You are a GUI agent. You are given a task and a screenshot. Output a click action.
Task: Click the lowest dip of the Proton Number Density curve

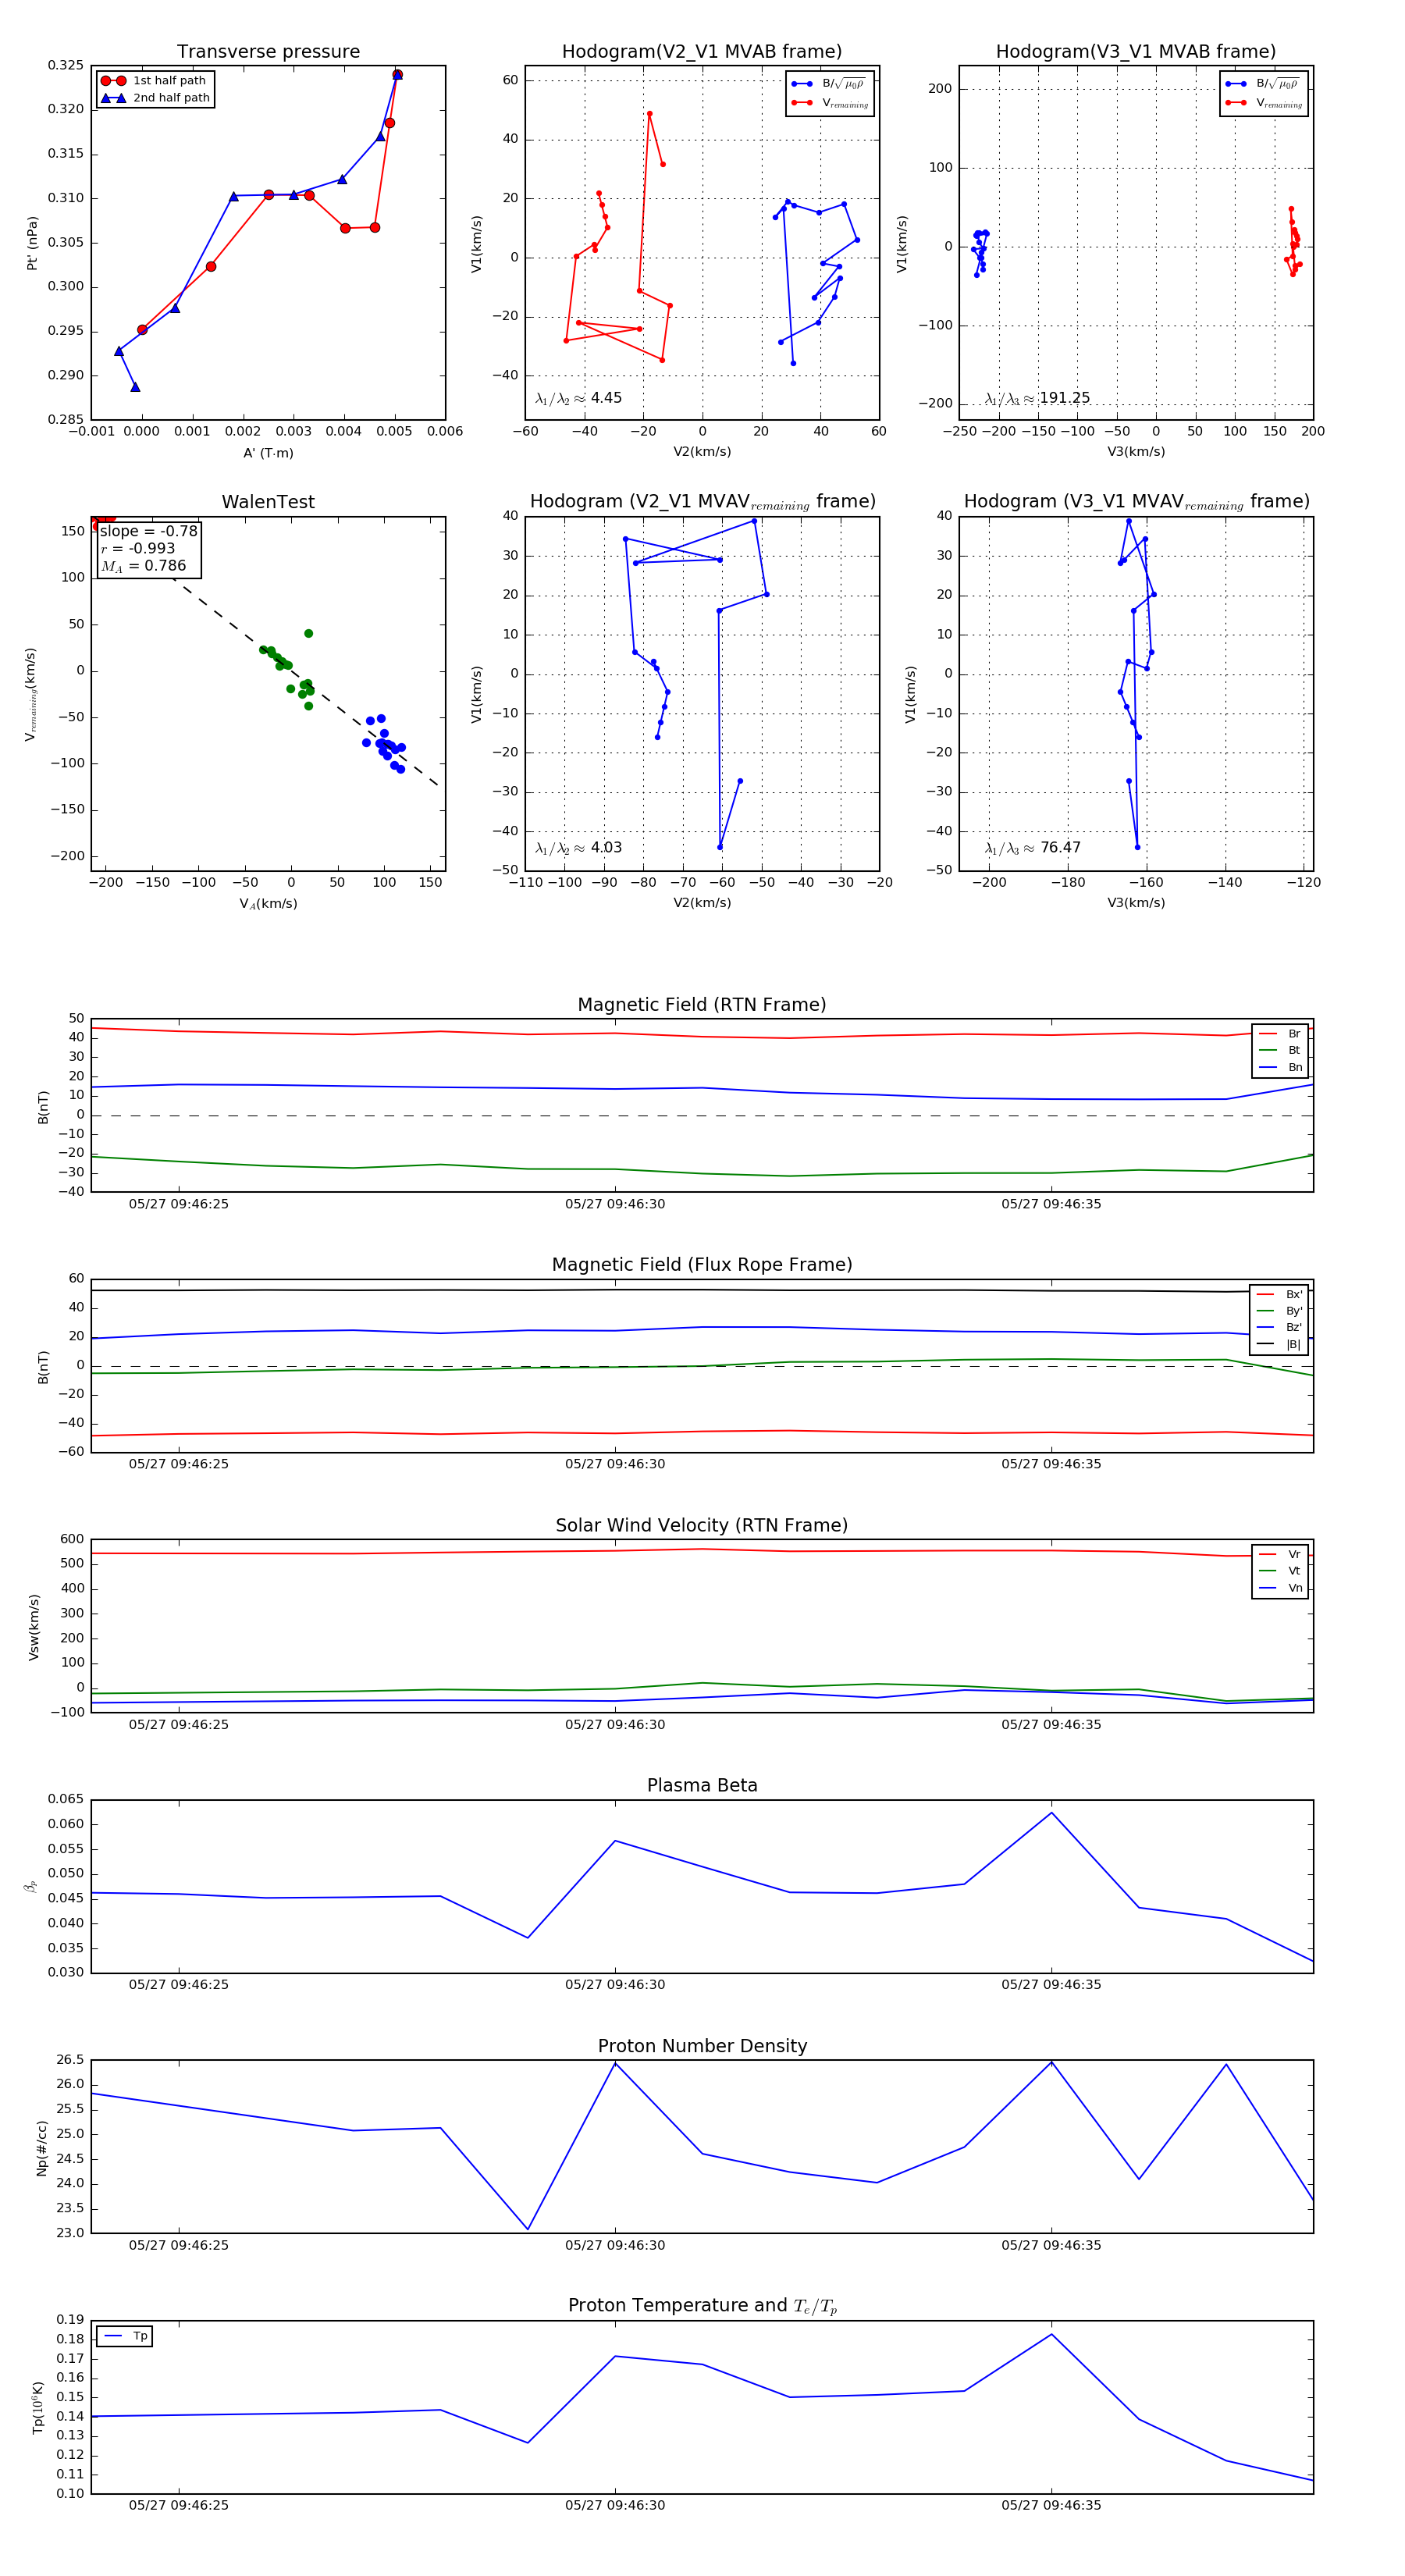point(528,2229)
